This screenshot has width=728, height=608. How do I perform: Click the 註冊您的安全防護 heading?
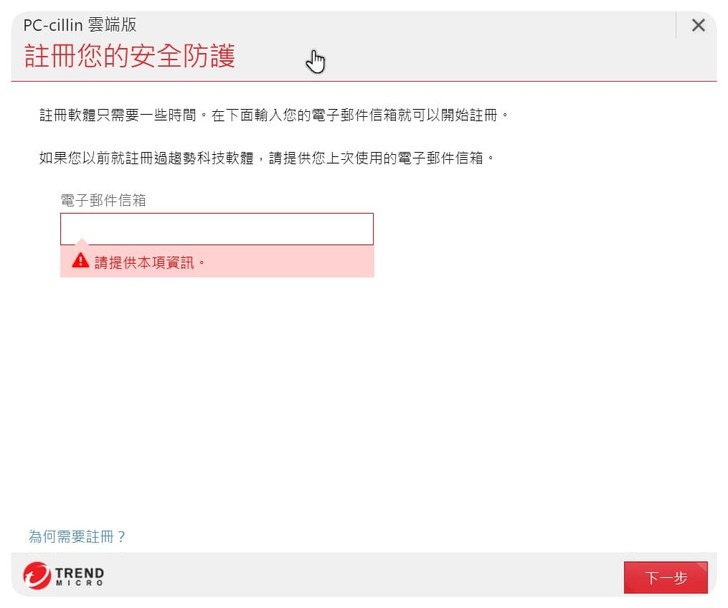[x=129, y=56]
